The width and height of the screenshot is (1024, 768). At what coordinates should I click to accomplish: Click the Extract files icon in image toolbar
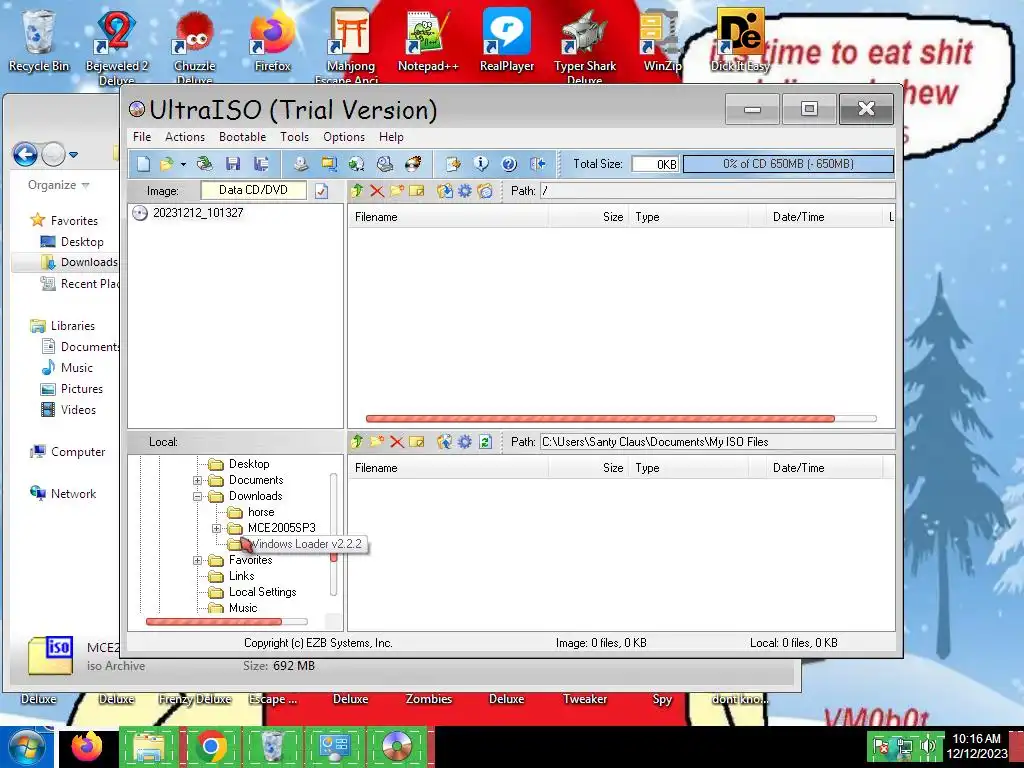445,191
